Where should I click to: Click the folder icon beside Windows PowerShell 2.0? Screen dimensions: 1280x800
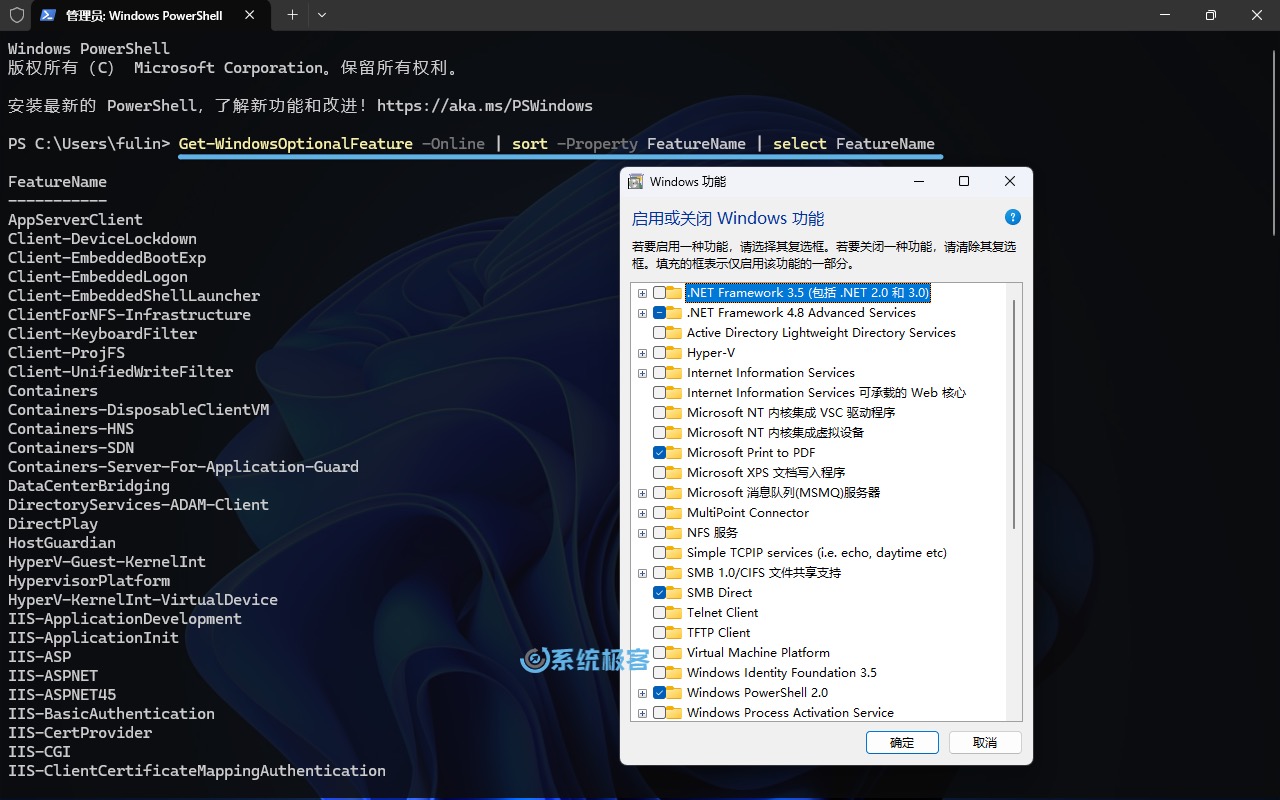pyautogui.click(x=675, y=693)
